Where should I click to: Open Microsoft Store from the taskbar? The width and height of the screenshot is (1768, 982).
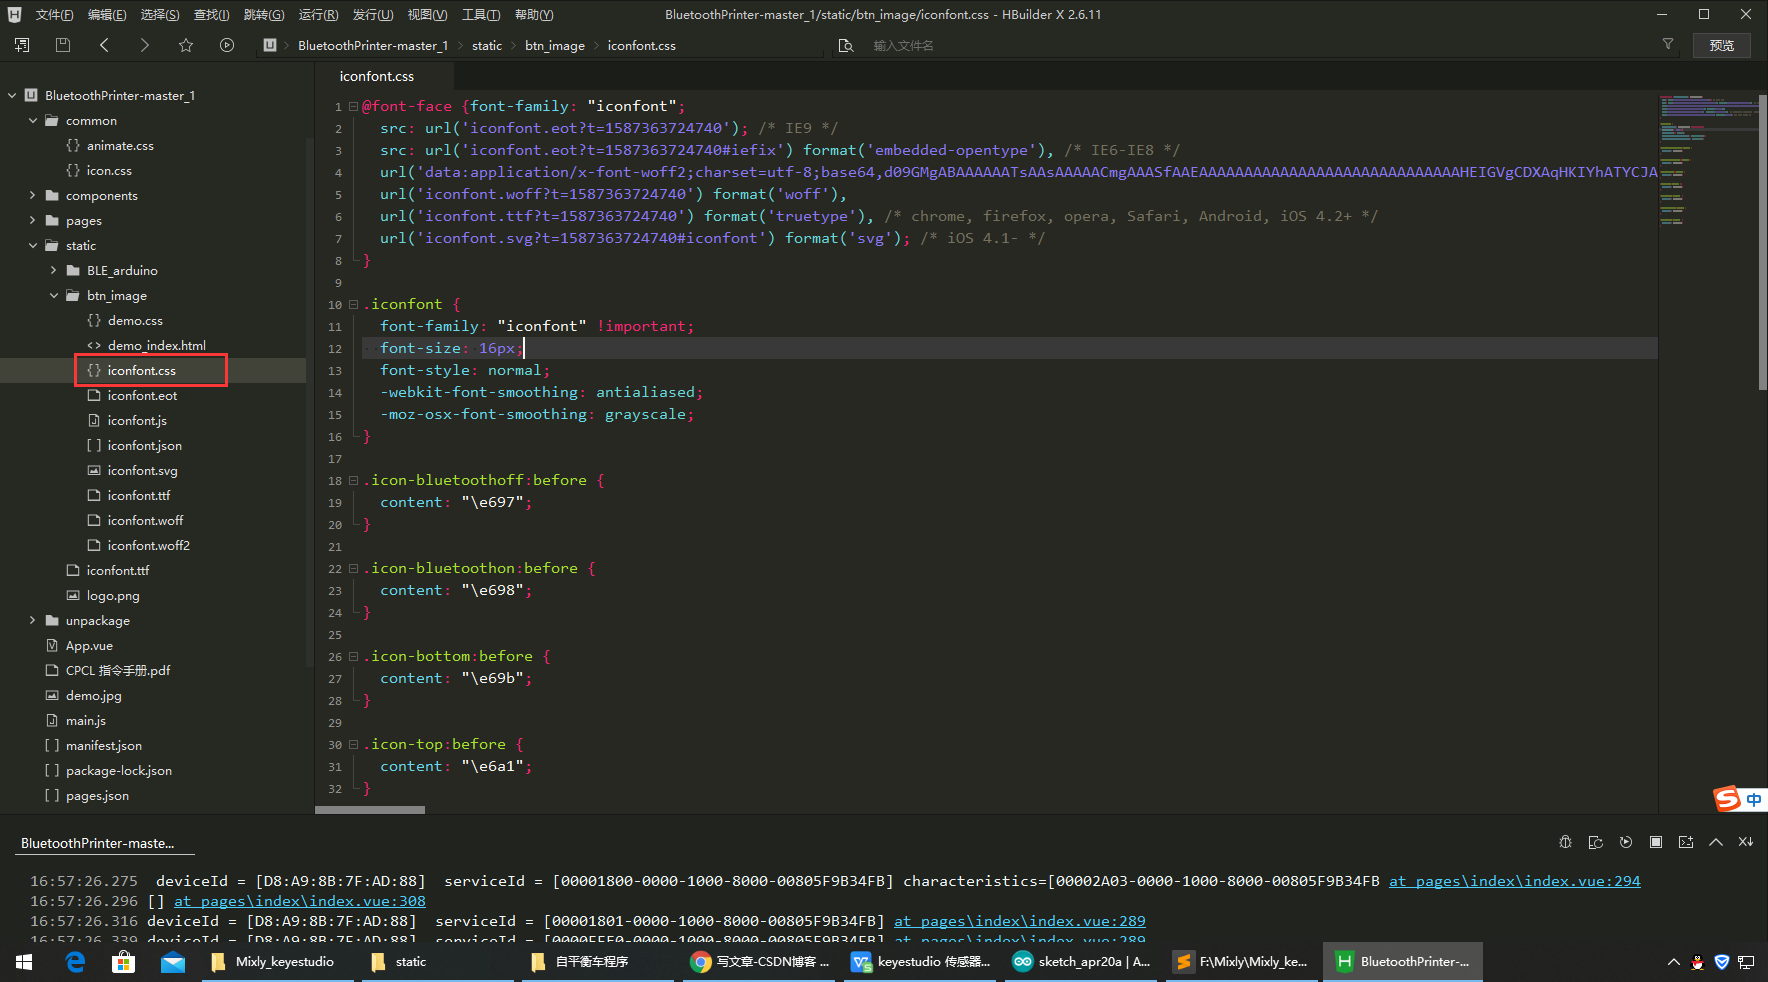coord(124,962)
